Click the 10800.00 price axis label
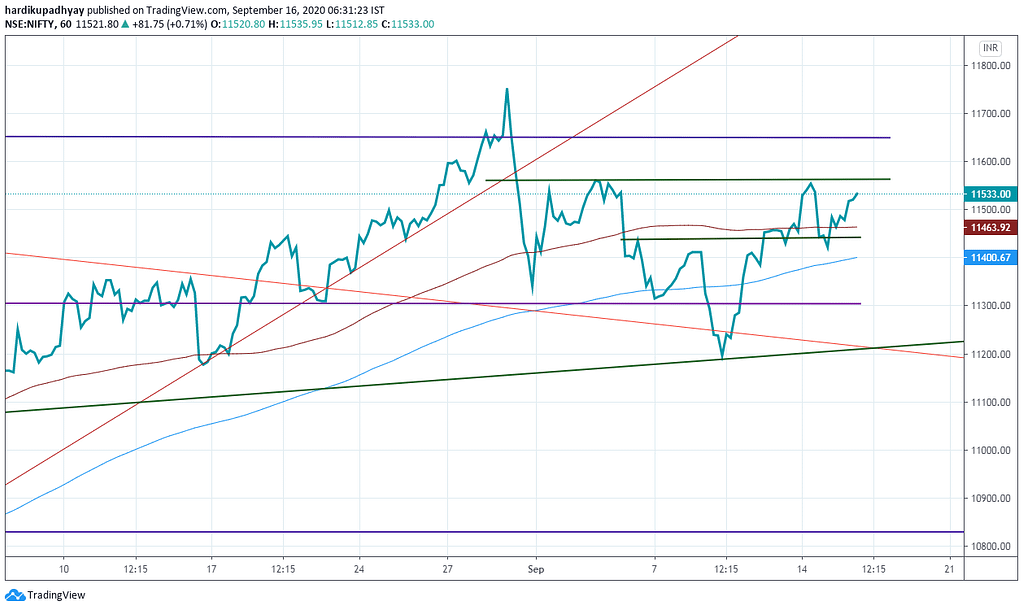The width and height of the screenshot is (1023, 610). coord(990,547)
